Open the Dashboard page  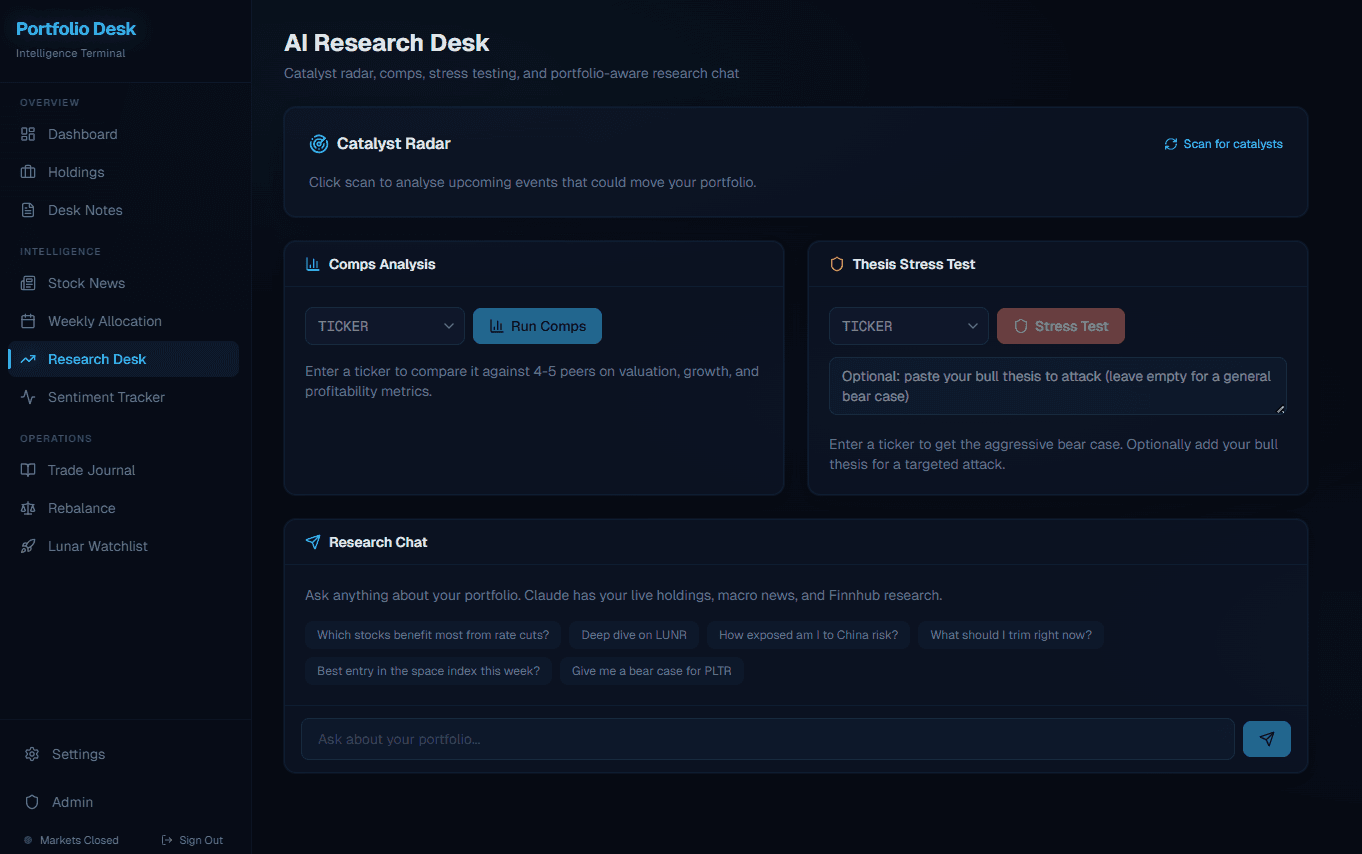pos(123,134)
